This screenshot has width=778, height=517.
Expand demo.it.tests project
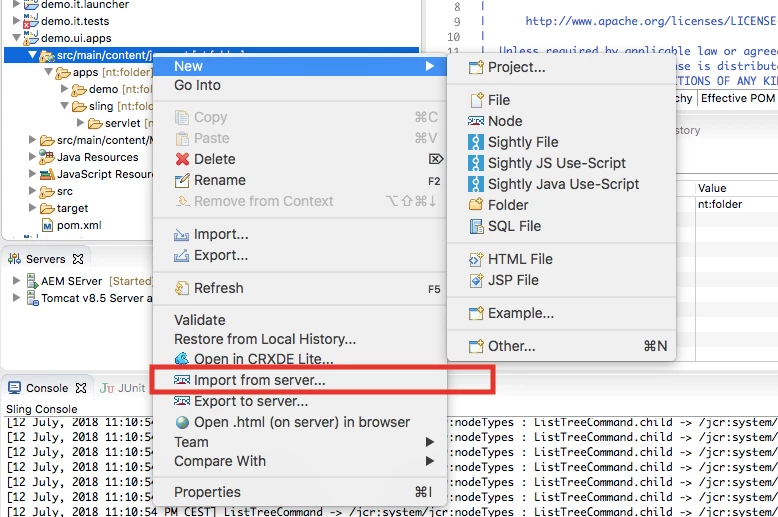(16, 21)
